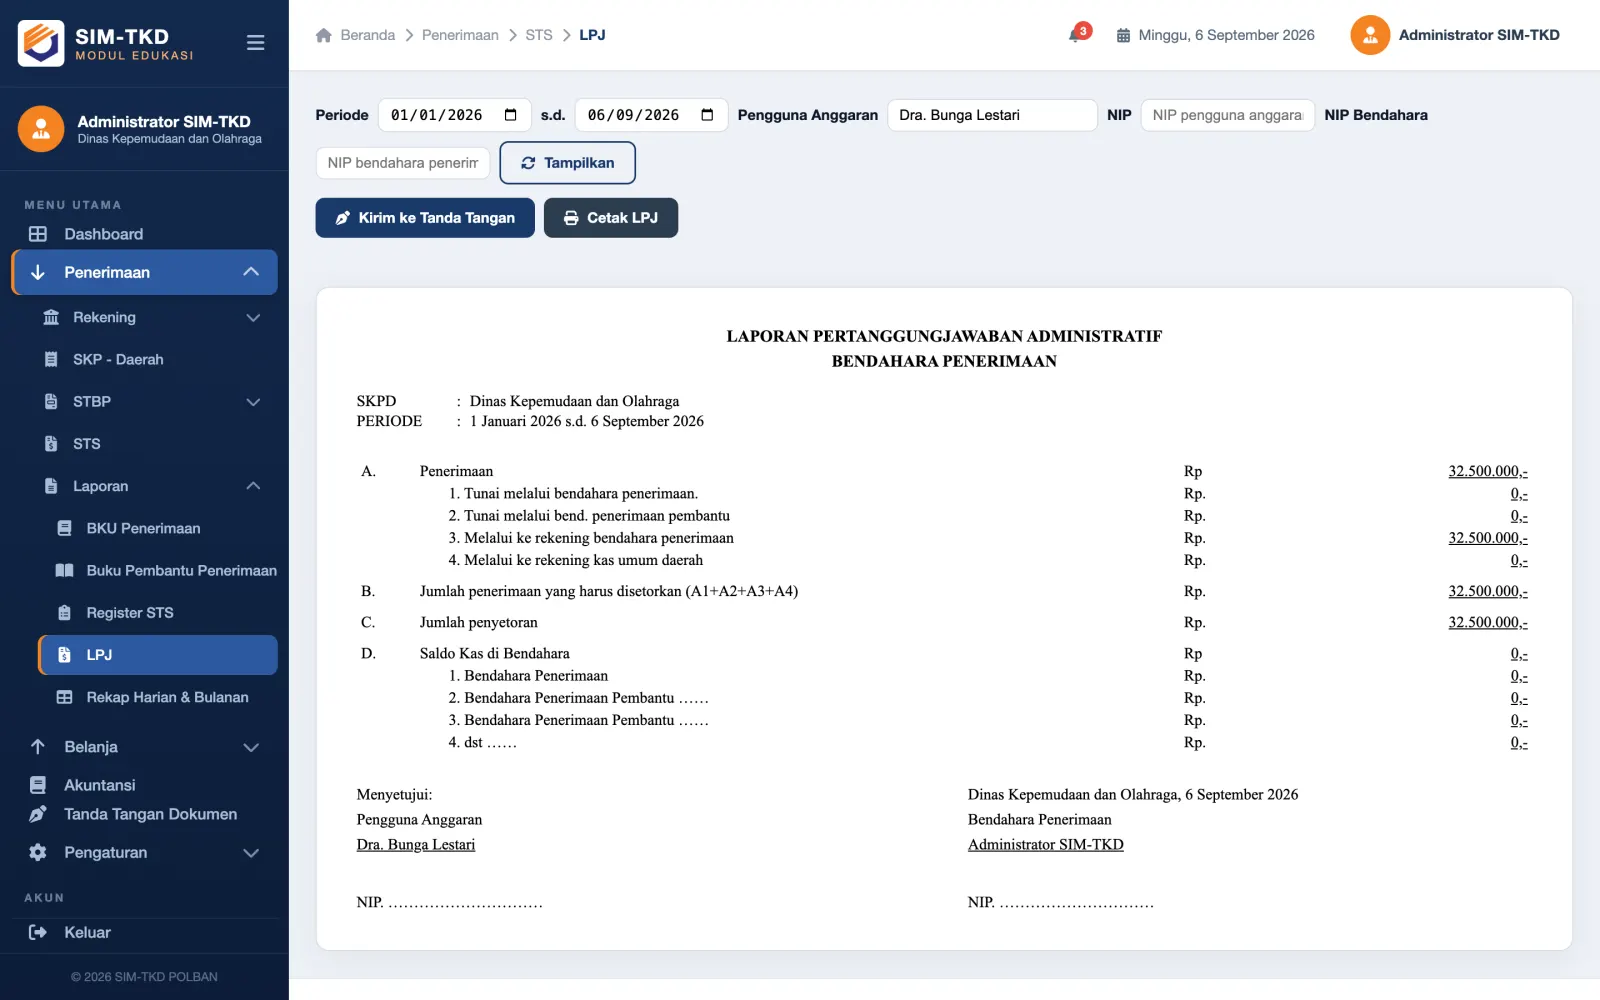Image resolution: width=1600 pixels, height=1000 pixels.
Task: Expand the Pengaturan menu chevron
Action: point(251,853)
